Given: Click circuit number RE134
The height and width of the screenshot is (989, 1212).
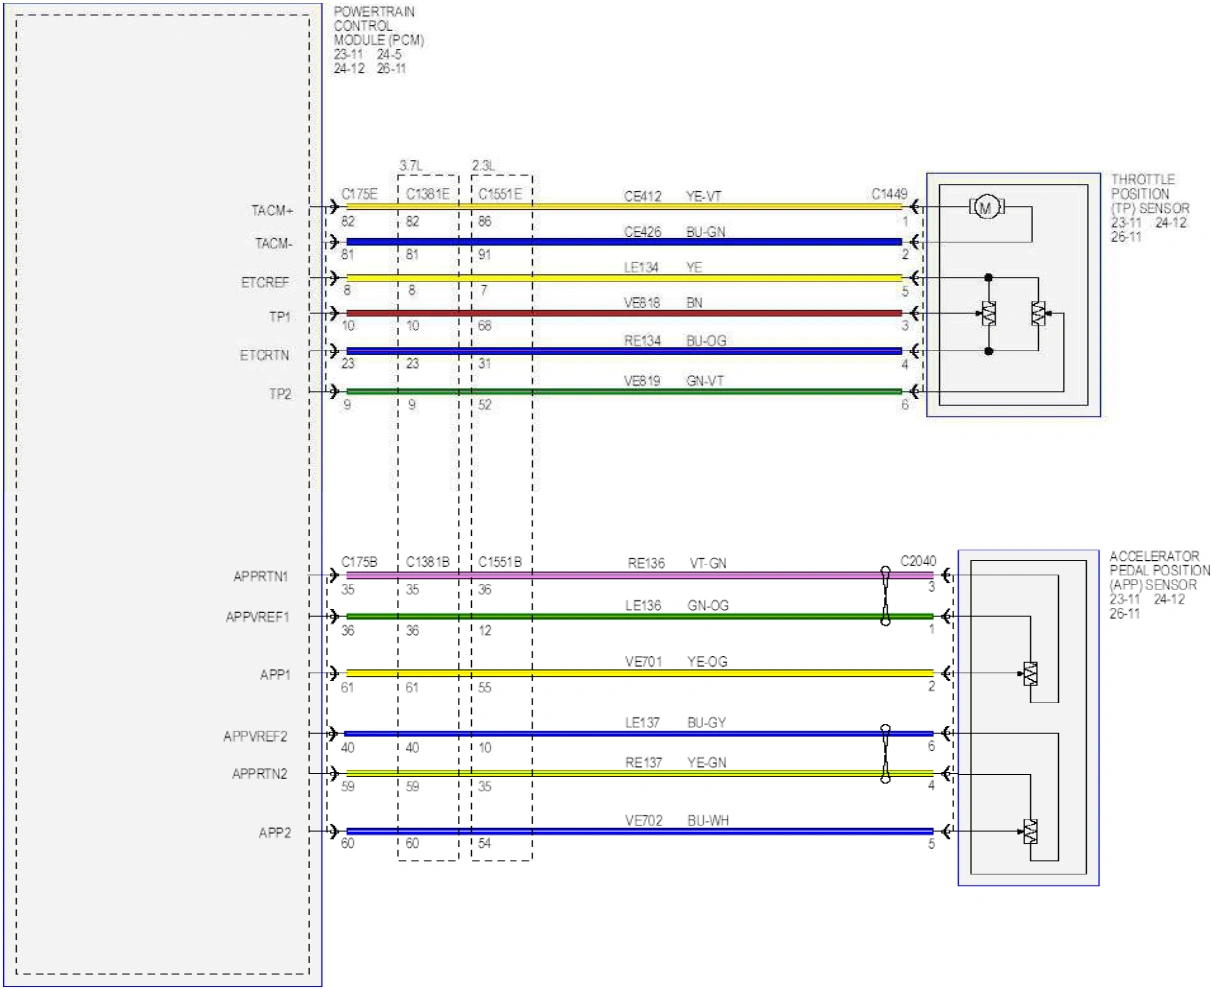Looking at the screenshot, I should pos(642,341).
